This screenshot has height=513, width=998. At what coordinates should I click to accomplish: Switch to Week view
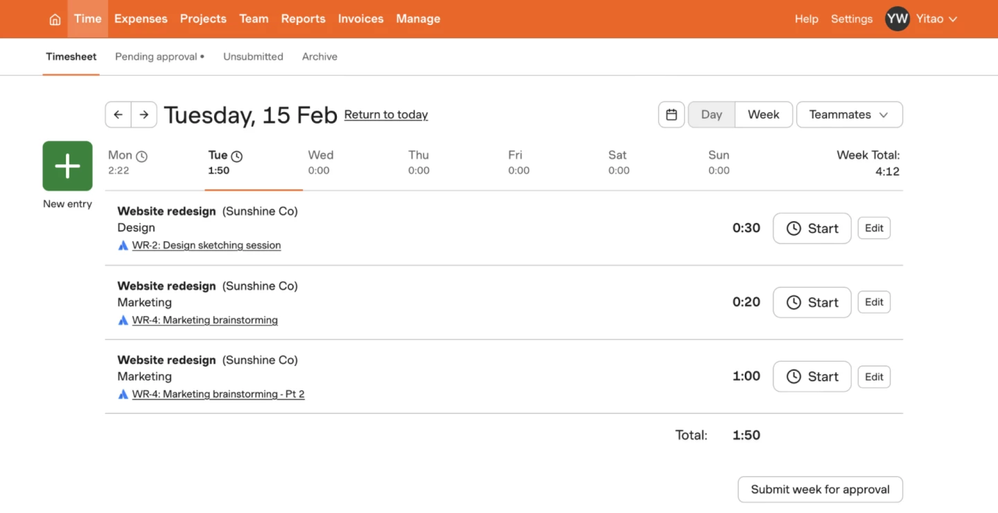pyautogui.click(x=764, y=115)
